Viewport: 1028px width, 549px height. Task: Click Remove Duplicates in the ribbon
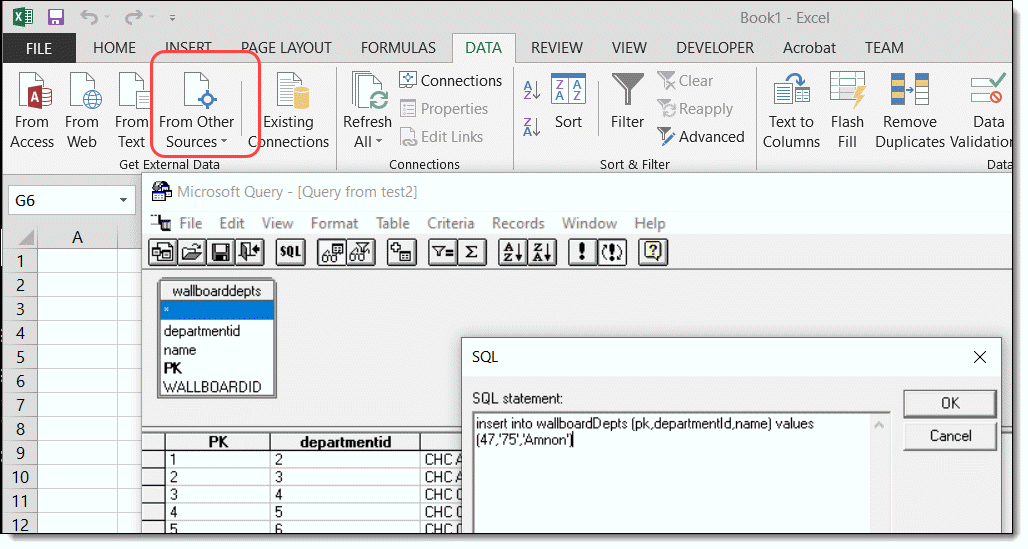coord(909,112)
